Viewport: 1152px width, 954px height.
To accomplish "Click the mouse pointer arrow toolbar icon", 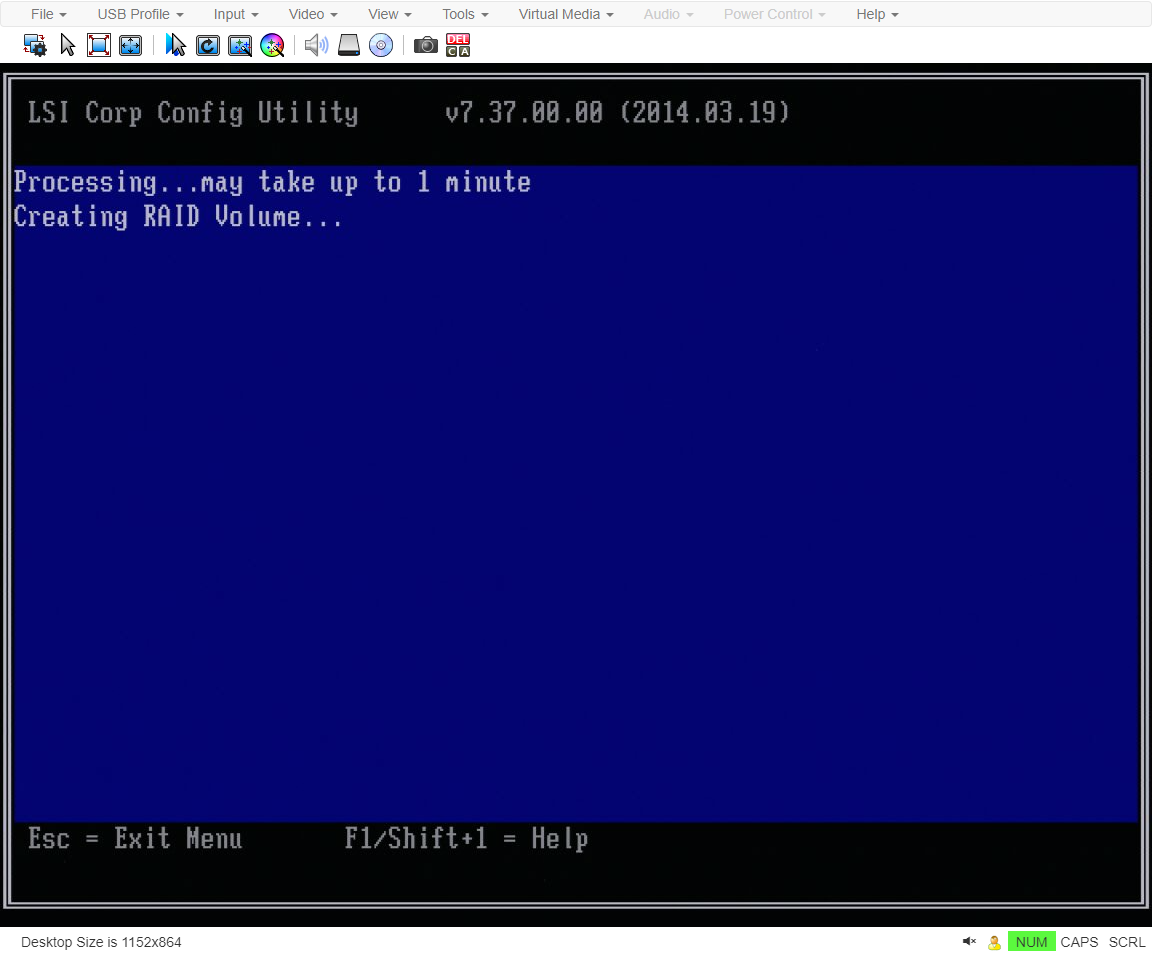I will 68,46.
